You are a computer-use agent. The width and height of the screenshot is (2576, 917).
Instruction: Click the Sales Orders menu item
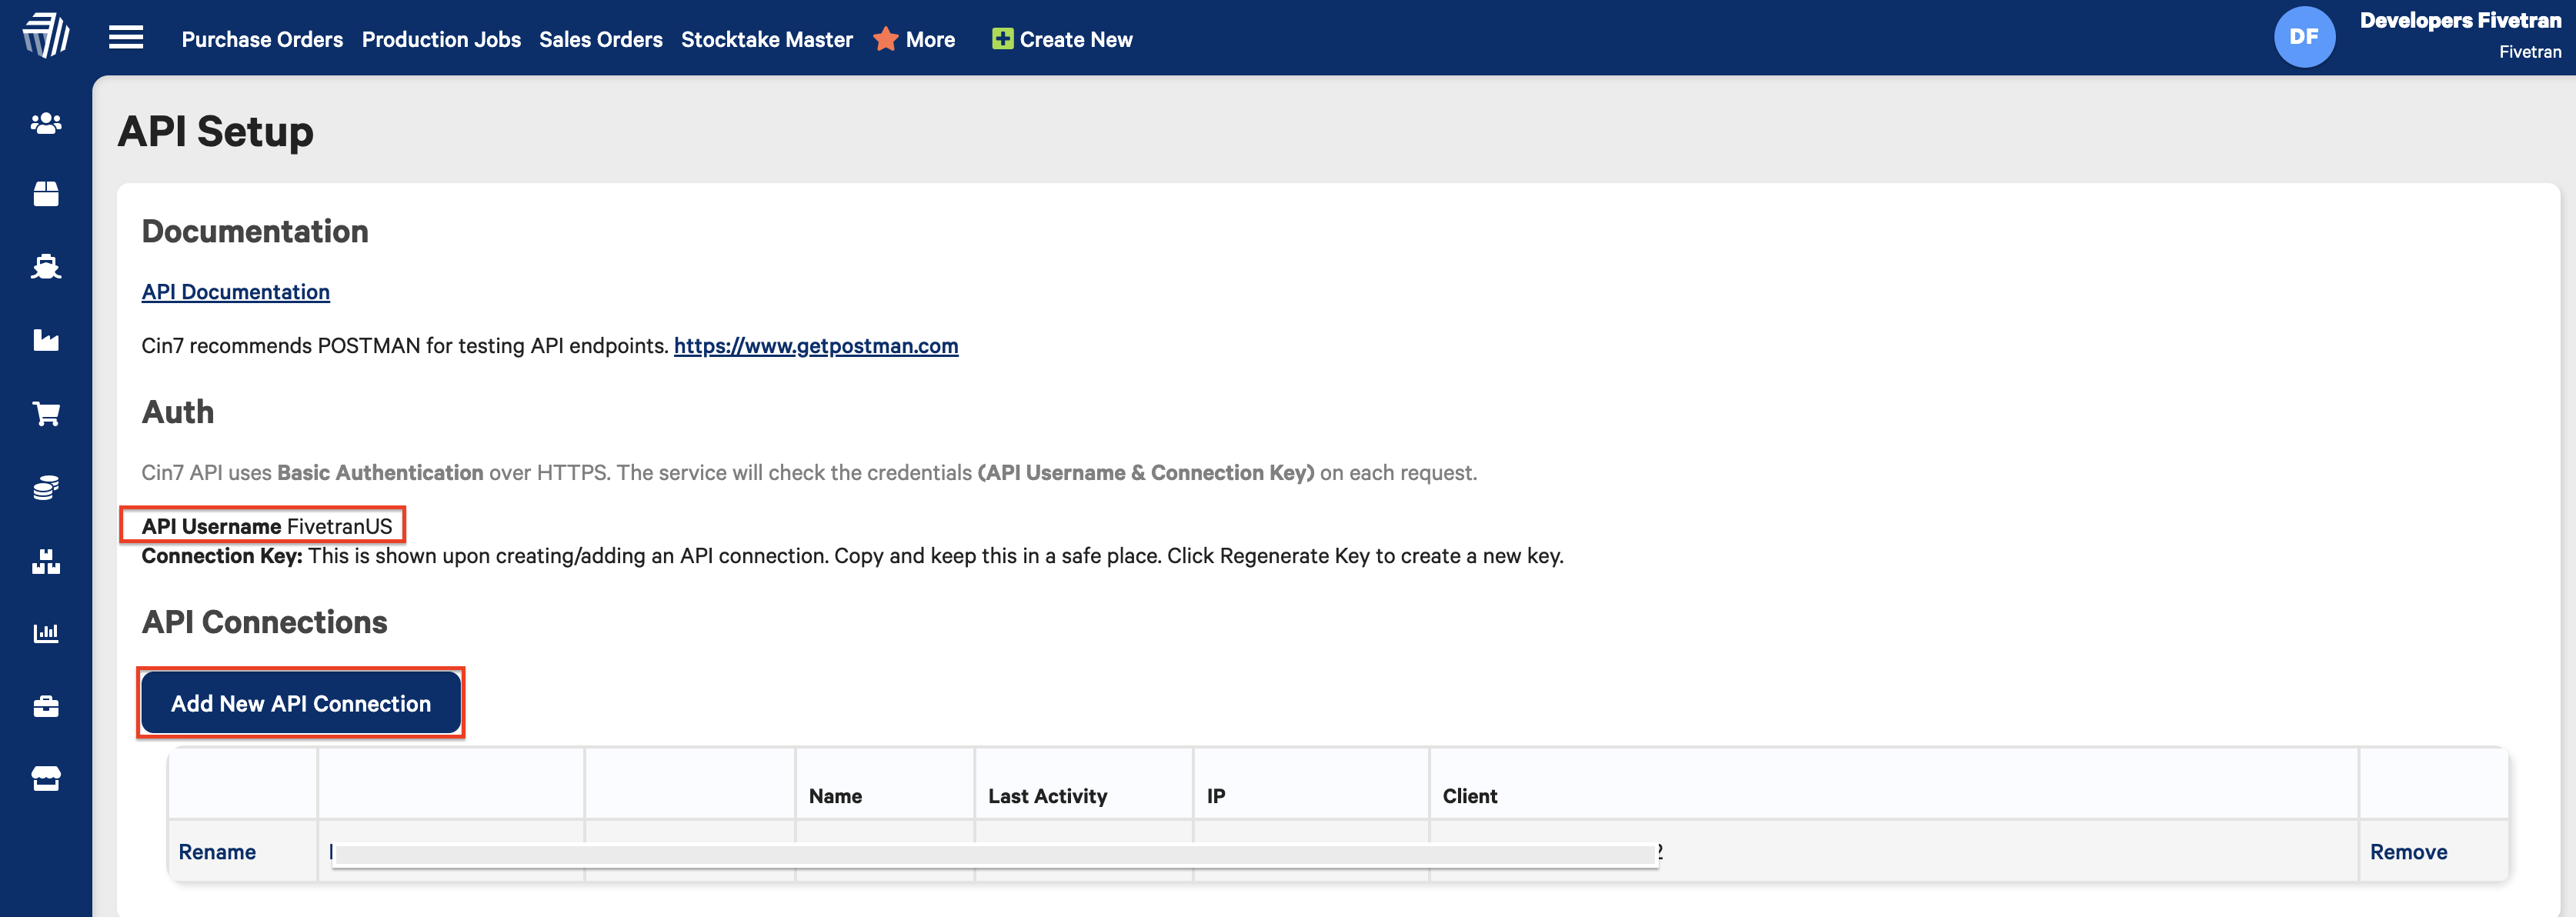(599, 38)
